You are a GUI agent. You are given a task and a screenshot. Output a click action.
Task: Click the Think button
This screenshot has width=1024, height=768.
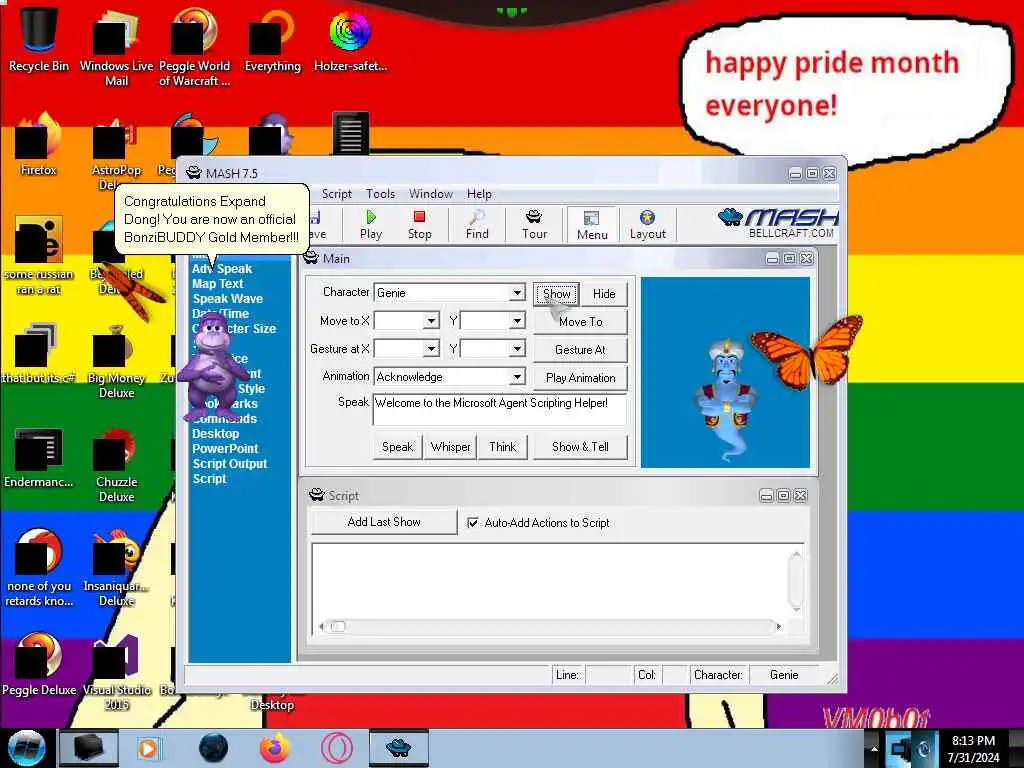[503, 447]
